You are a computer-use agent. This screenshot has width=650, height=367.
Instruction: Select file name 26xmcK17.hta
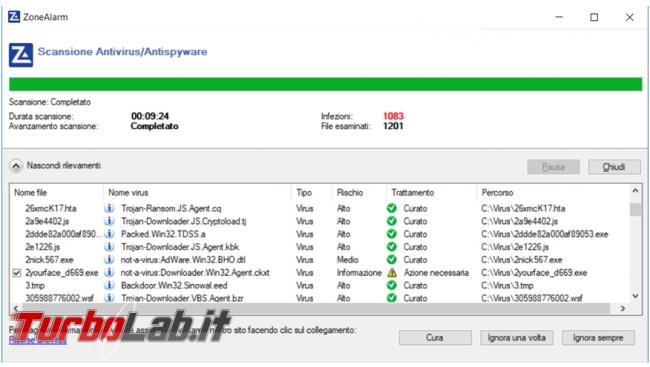(51, 208)
